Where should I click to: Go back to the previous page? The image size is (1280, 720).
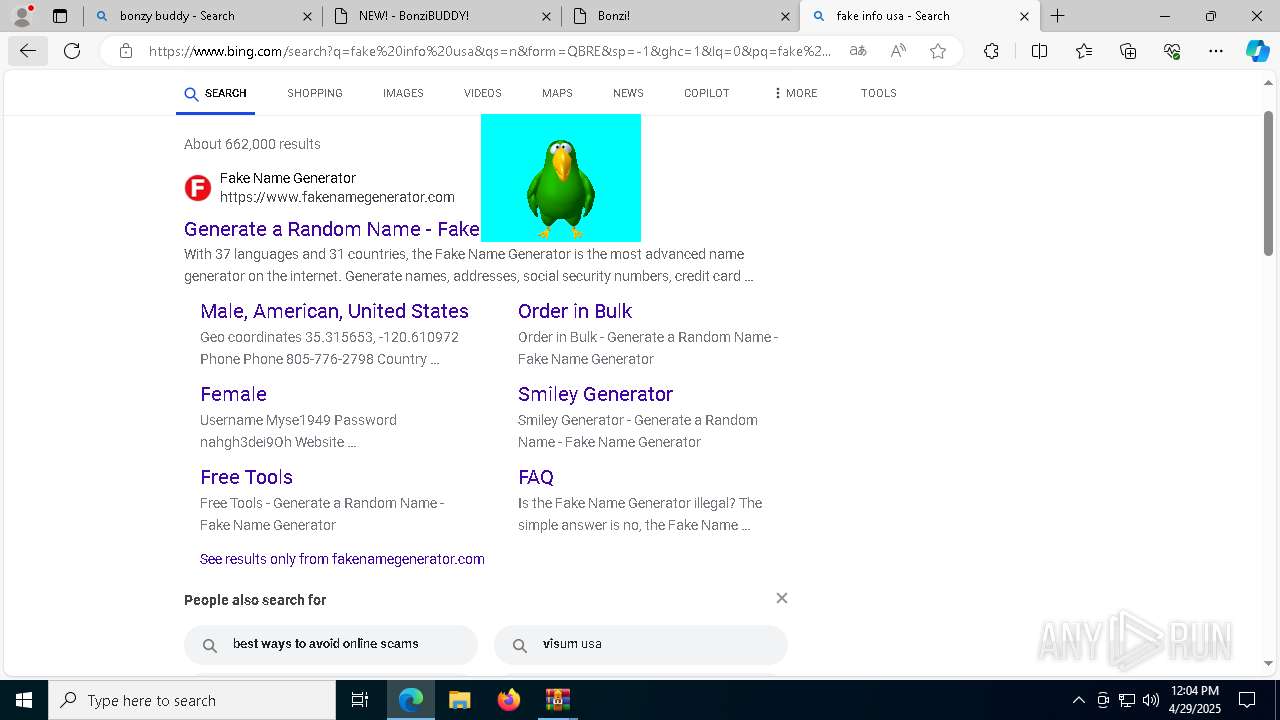(x=27, y=51)
